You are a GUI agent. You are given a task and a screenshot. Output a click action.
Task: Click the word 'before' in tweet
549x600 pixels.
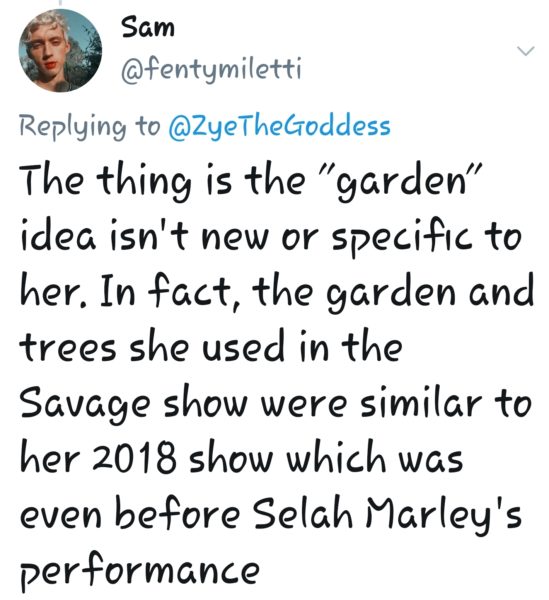pos(178,514)
